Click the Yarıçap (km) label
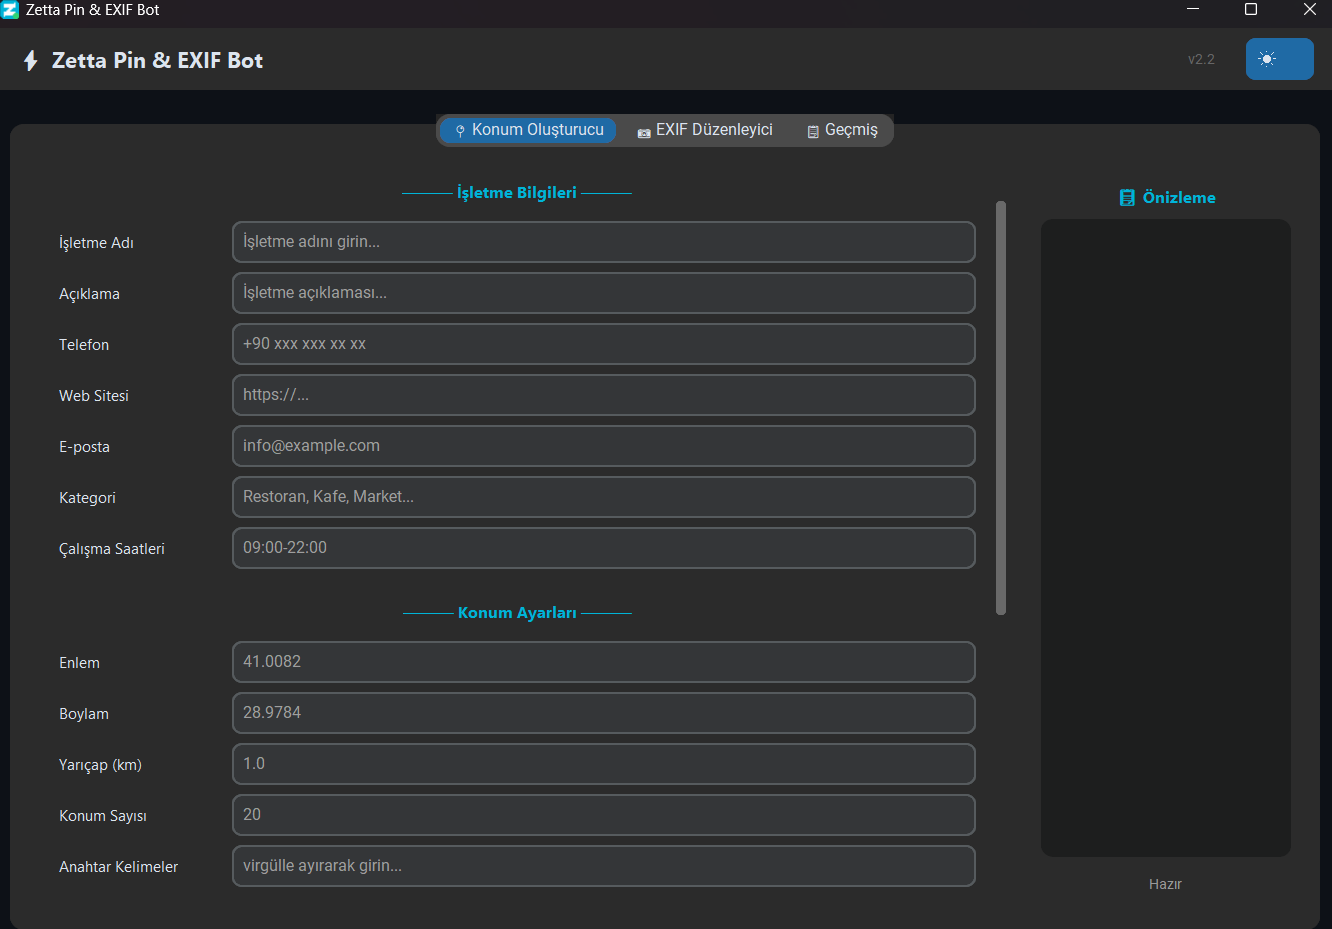This screenshot has width=1332, height=929. [x=100, y=765]
